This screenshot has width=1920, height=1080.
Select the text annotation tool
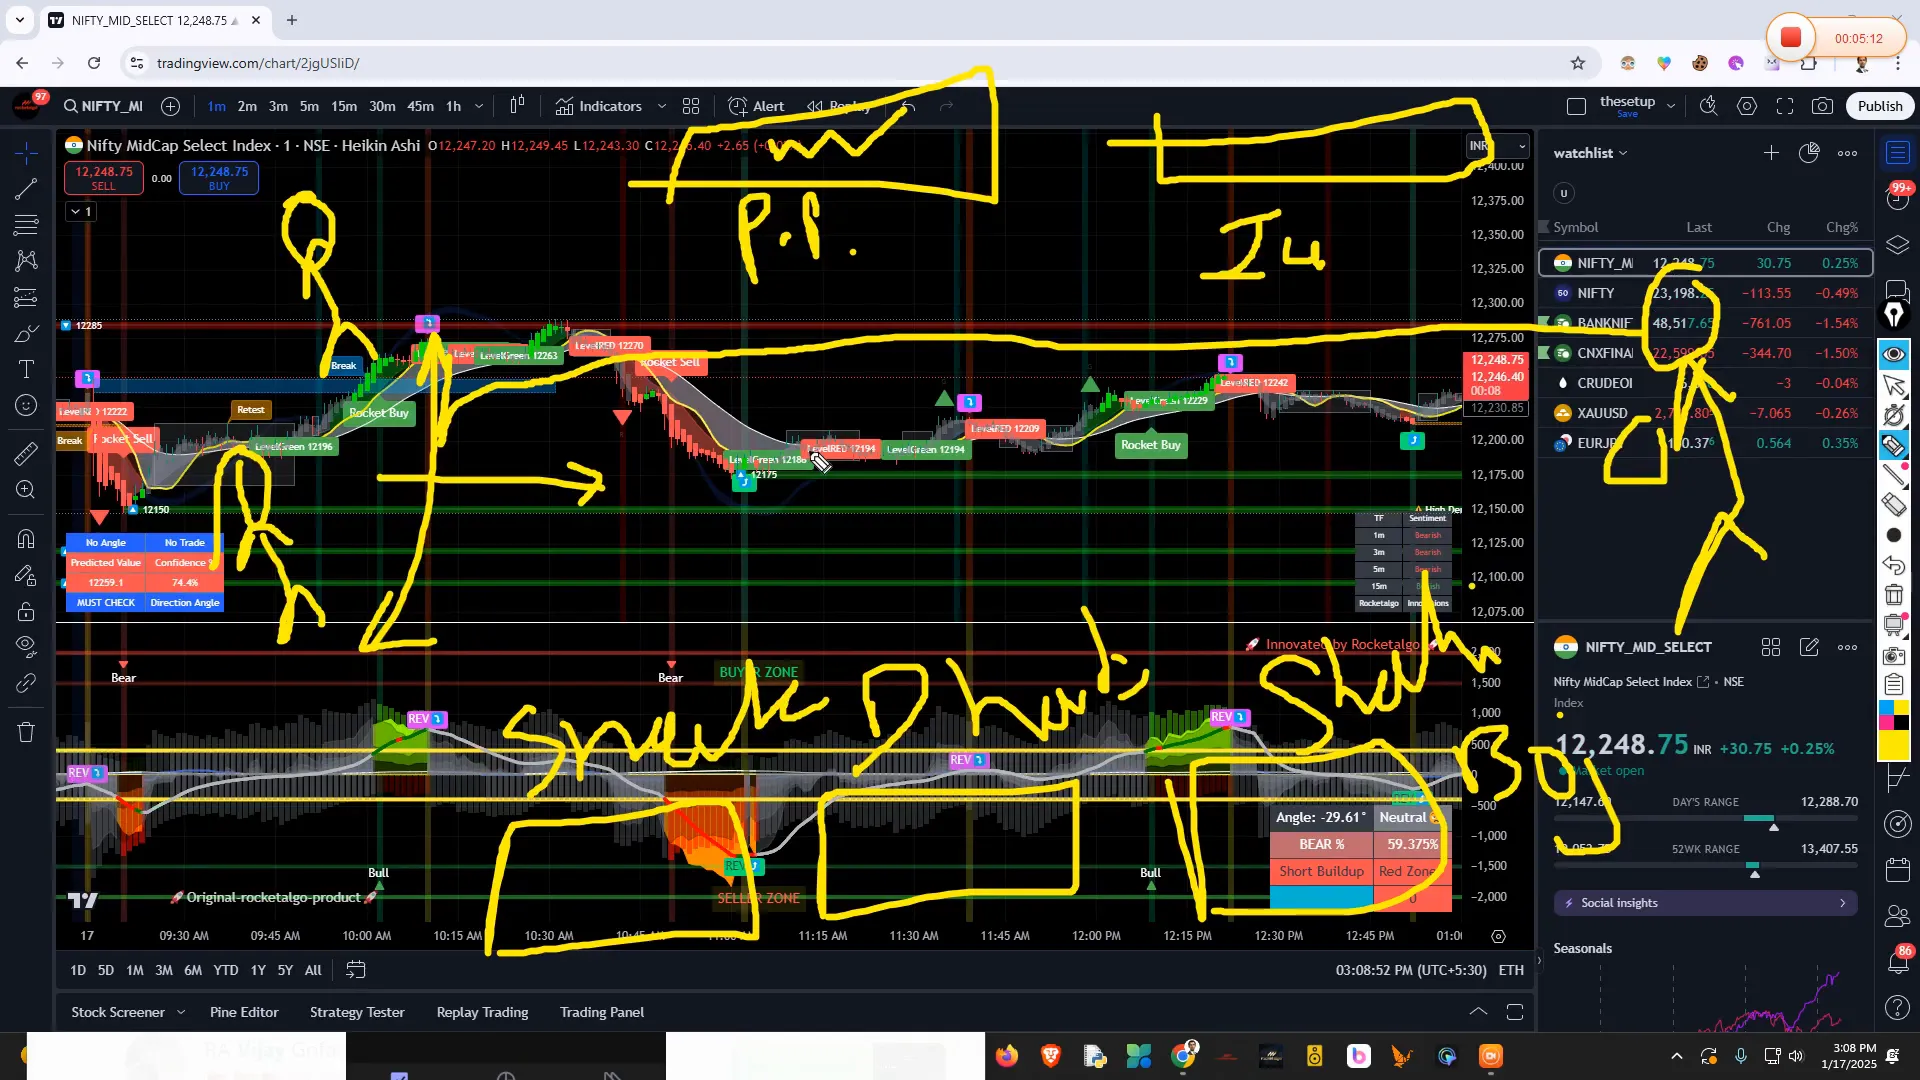(x=25, y=370)
